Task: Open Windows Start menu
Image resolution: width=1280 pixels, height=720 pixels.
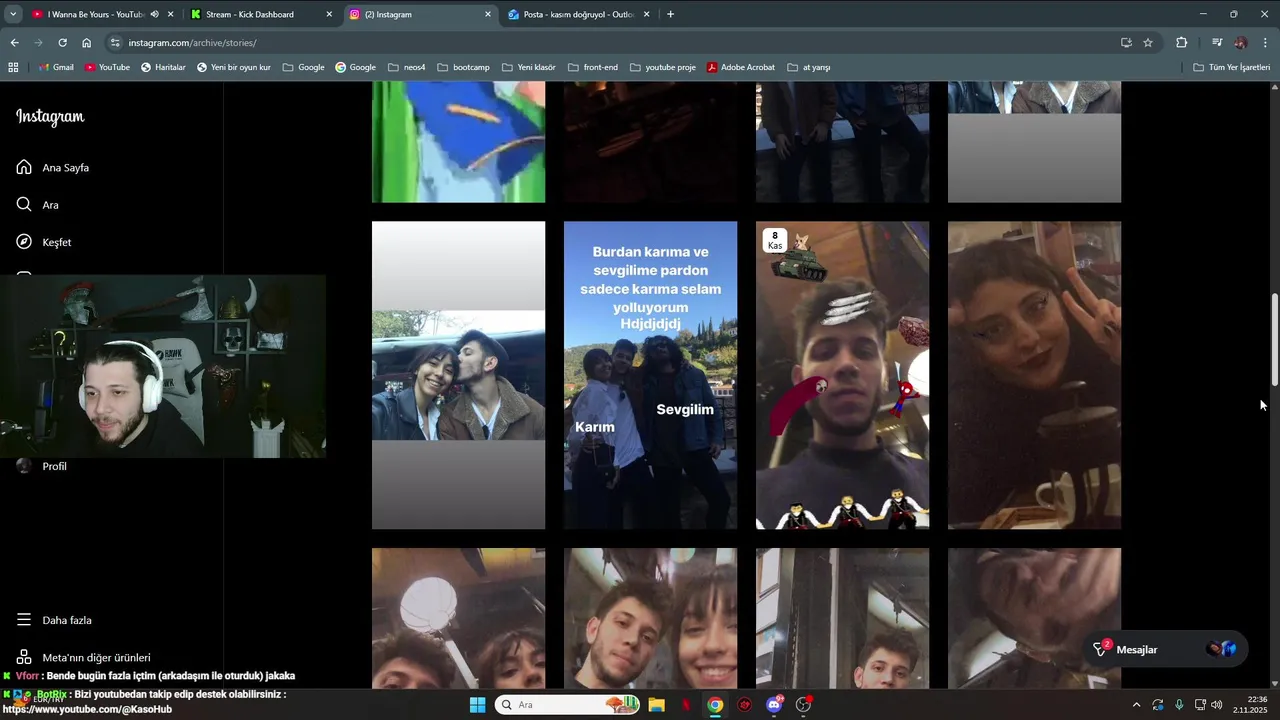Action: [x=477, y=705]
